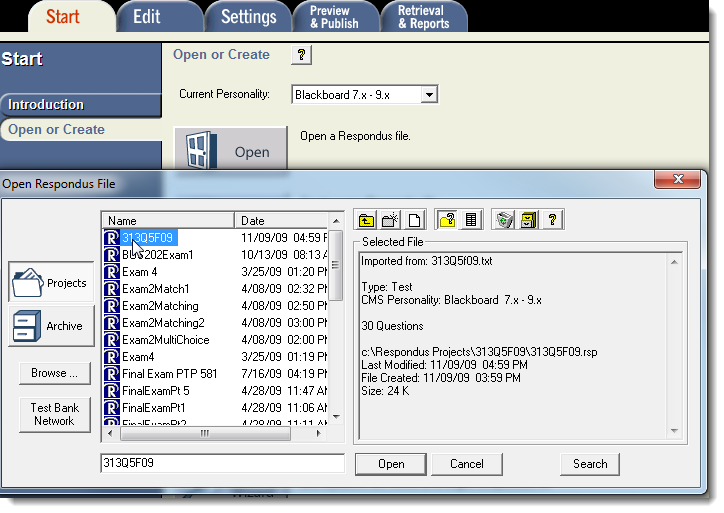Select Exam4 file in list
This screenshot has width=724, height=513.
point(138,357)
